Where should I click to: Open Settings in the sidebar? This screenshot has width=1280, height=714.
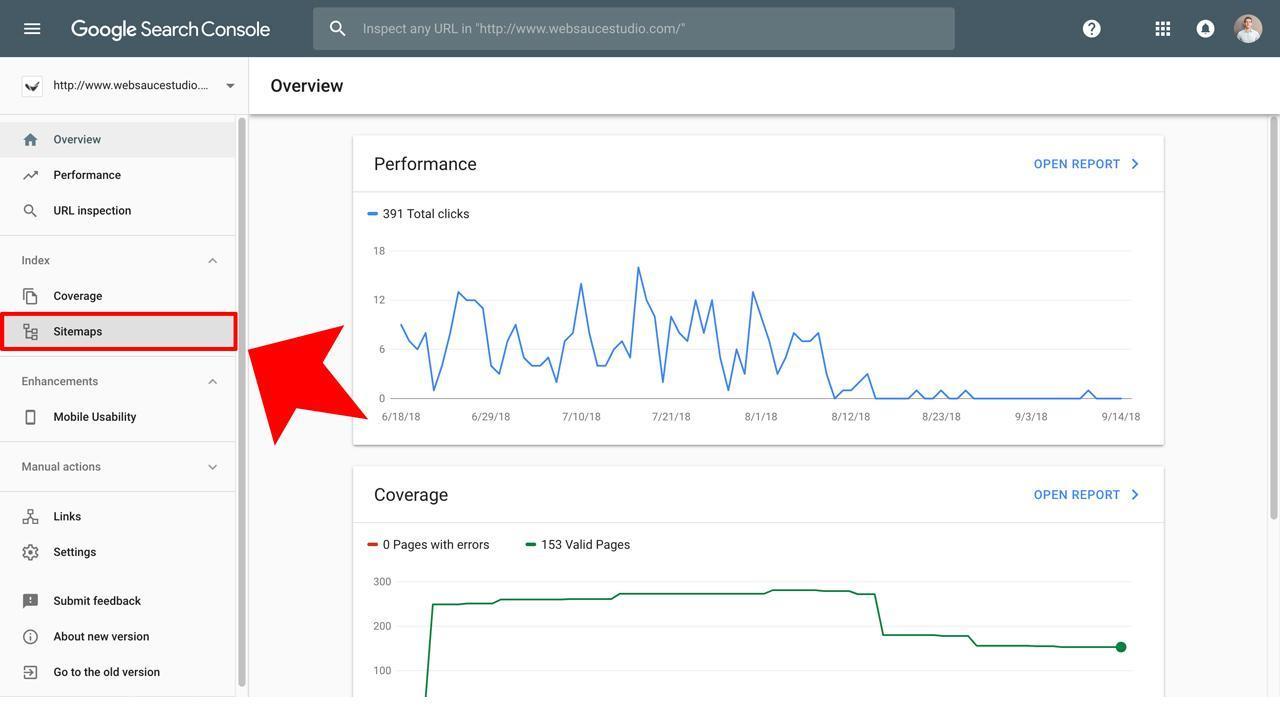(118, 552)
